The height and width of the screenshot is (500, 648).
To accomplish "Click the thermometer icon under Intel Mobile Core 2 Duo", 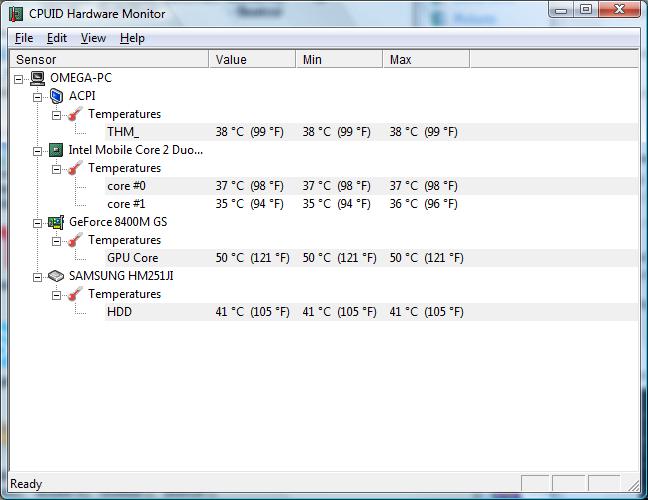I will (x=75, y=168).
